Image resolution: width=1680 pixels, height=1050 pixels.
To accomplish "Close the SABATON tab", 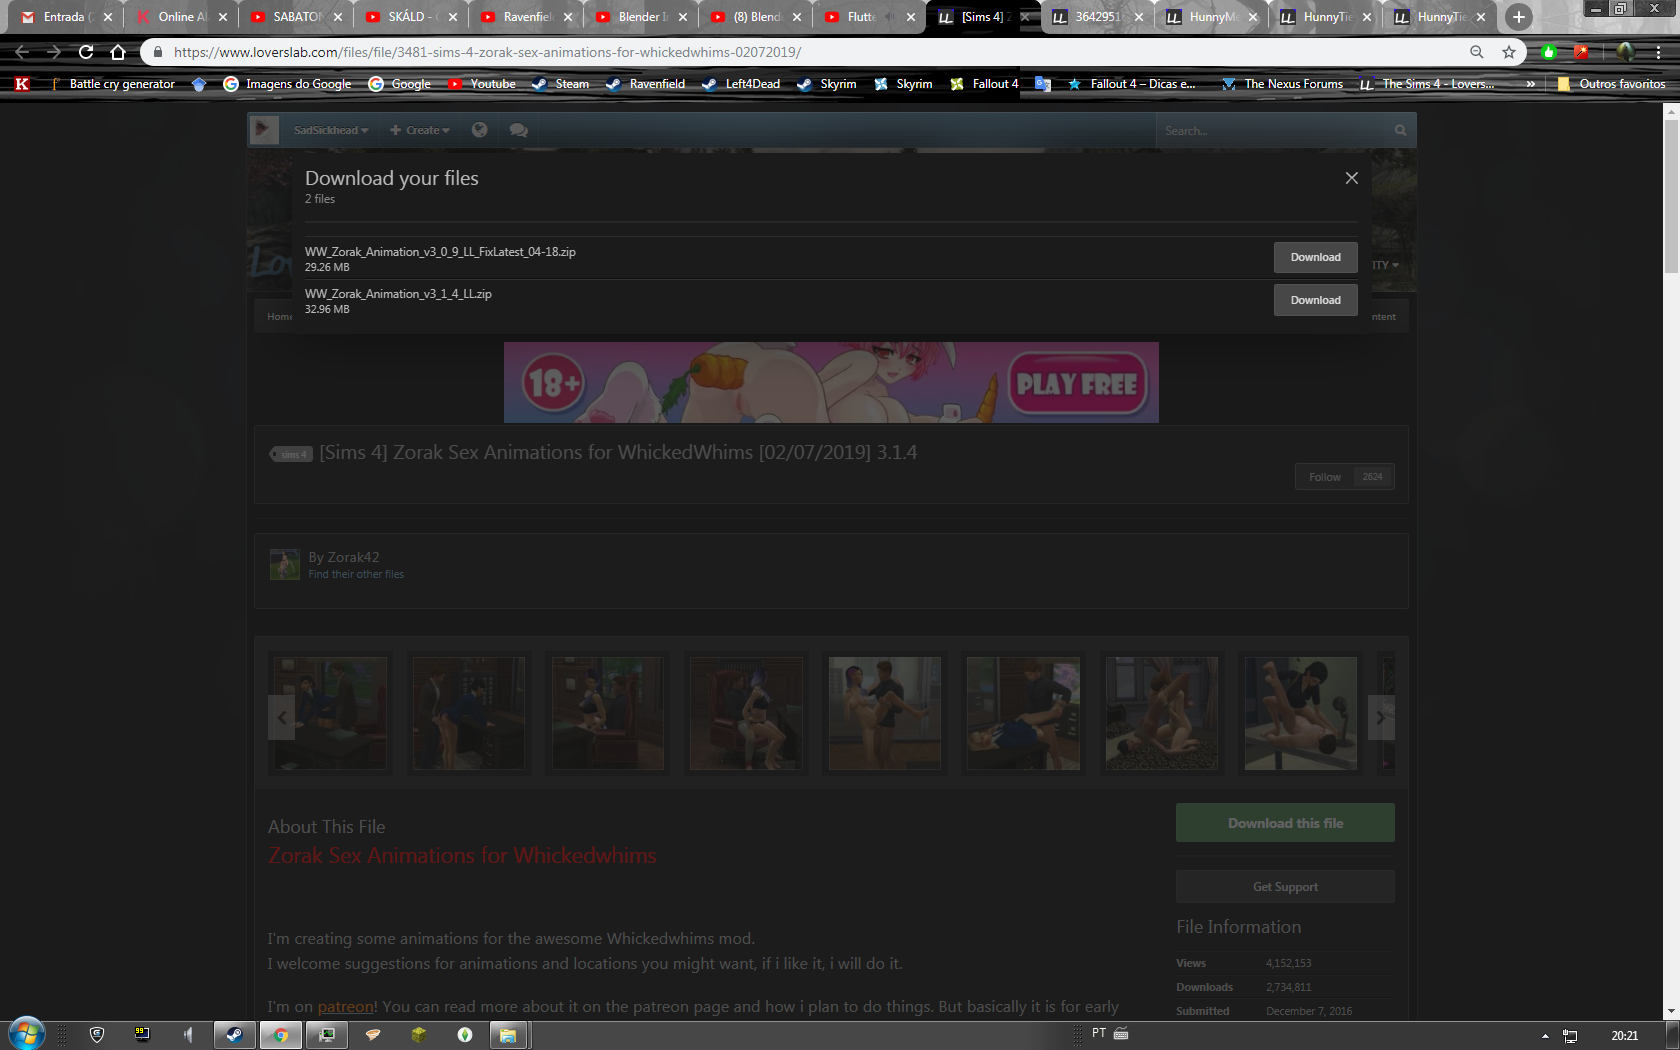I will 338,17.
